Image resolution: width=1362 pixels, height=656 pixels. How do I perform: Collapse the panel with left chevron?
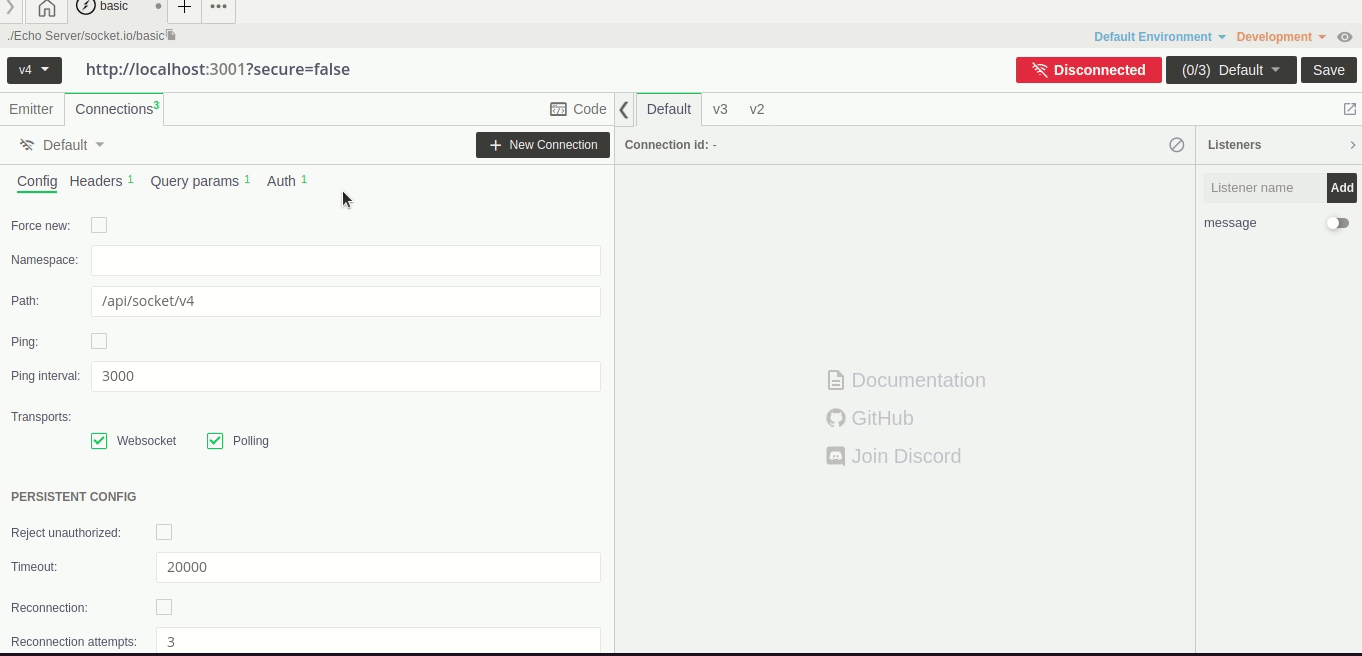(624, 110)
